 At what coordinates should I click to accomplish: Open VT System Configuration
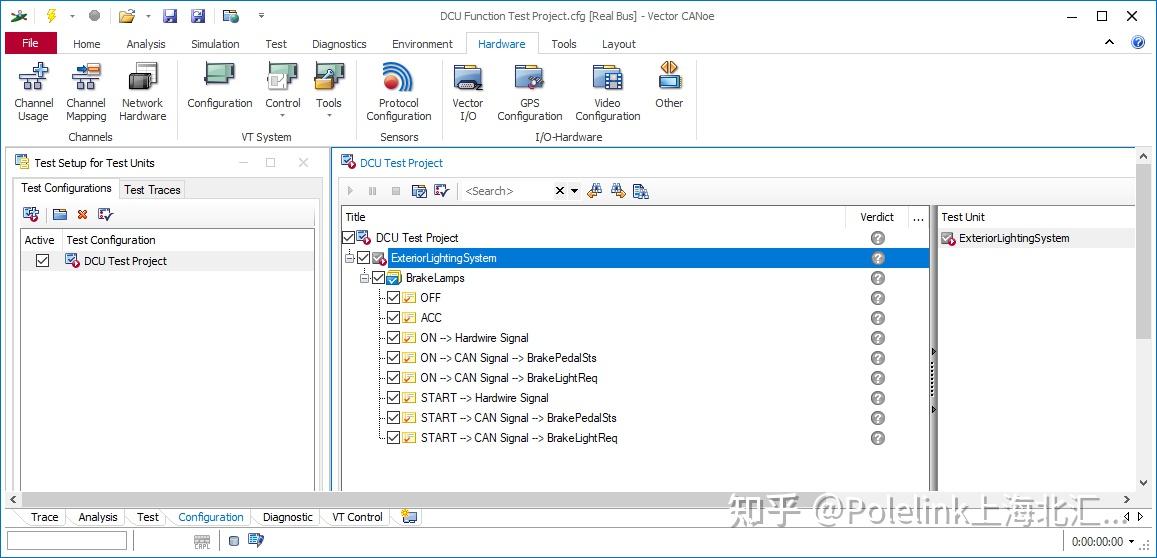point(220,87)
